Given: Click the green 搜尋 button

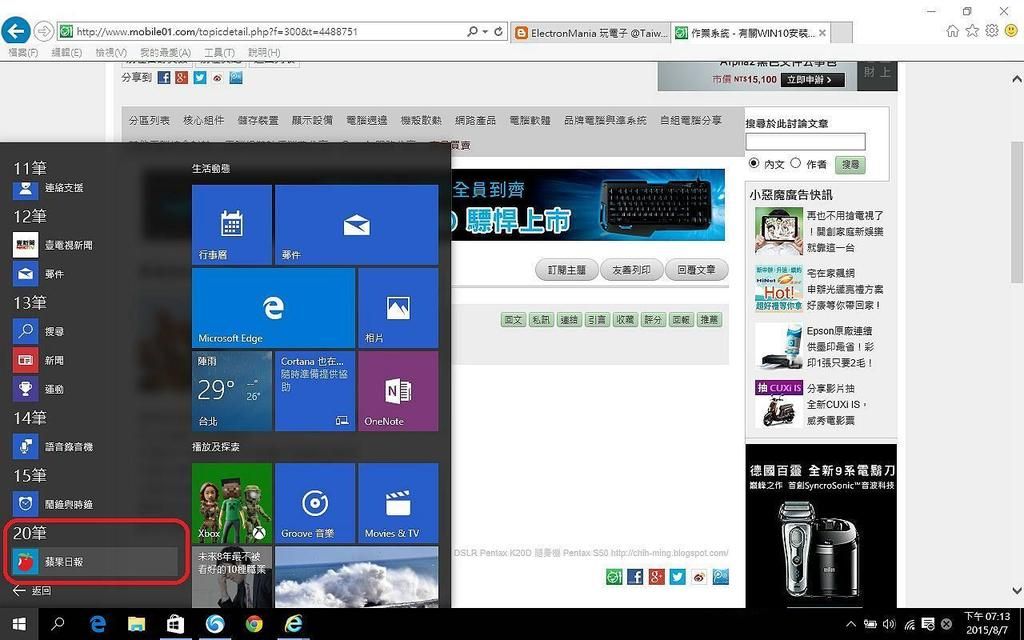Looking at the screenshot, I should pyautogui.click(x=850, y=165).
